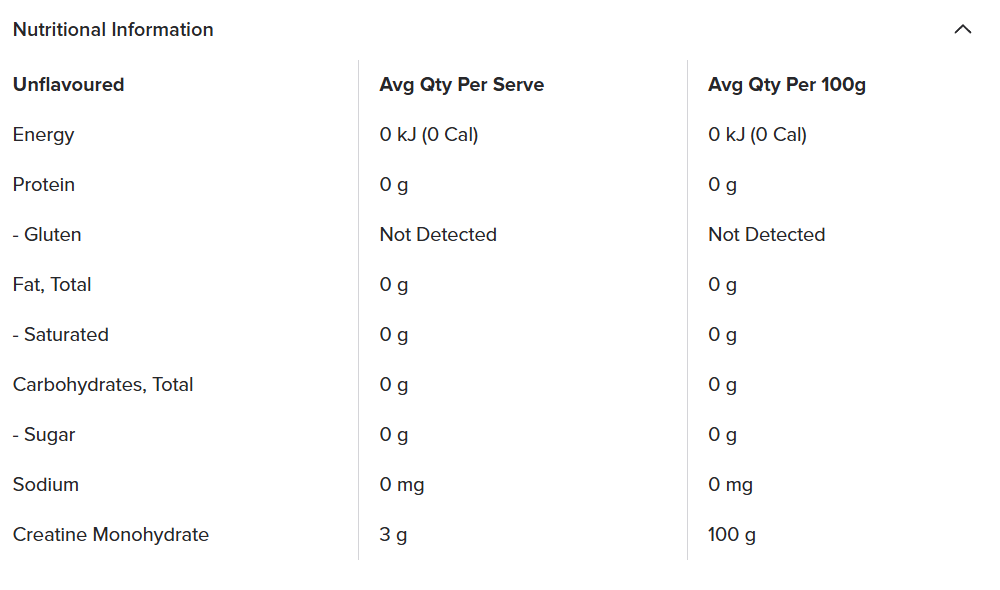Image resolution: width=1000 pixels, height=590 pixels.
Task: Select the Nutritional Information header text
Action: click(x=113, y=29)
